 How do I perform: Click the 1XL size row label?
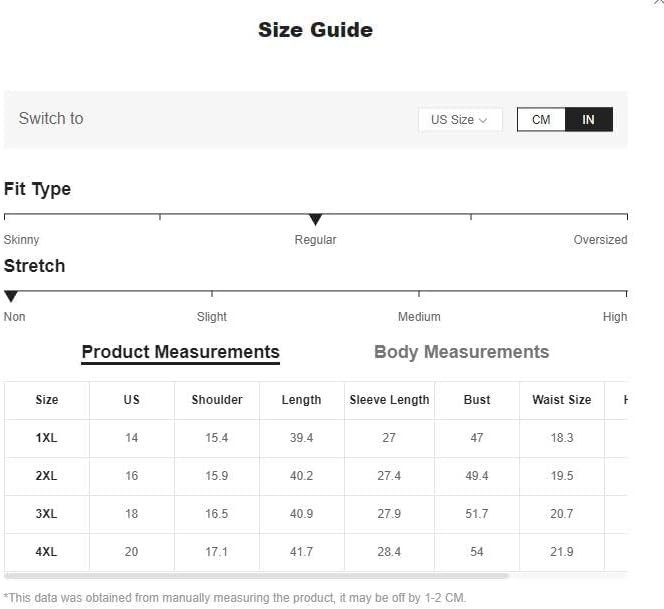(46, 438)
